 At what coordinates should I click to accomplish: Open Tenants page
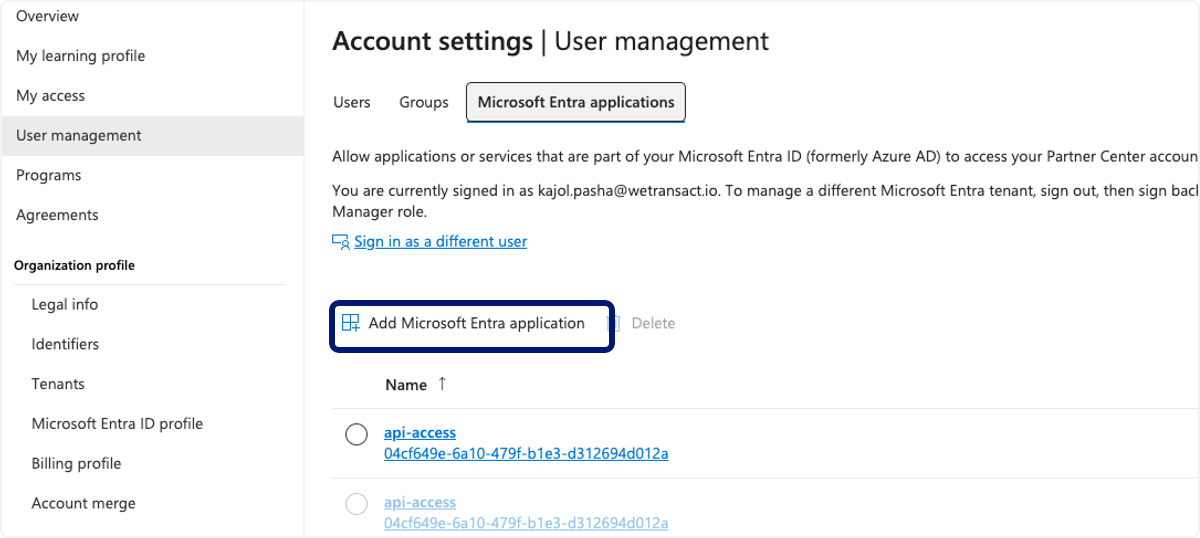coord(58,384)
